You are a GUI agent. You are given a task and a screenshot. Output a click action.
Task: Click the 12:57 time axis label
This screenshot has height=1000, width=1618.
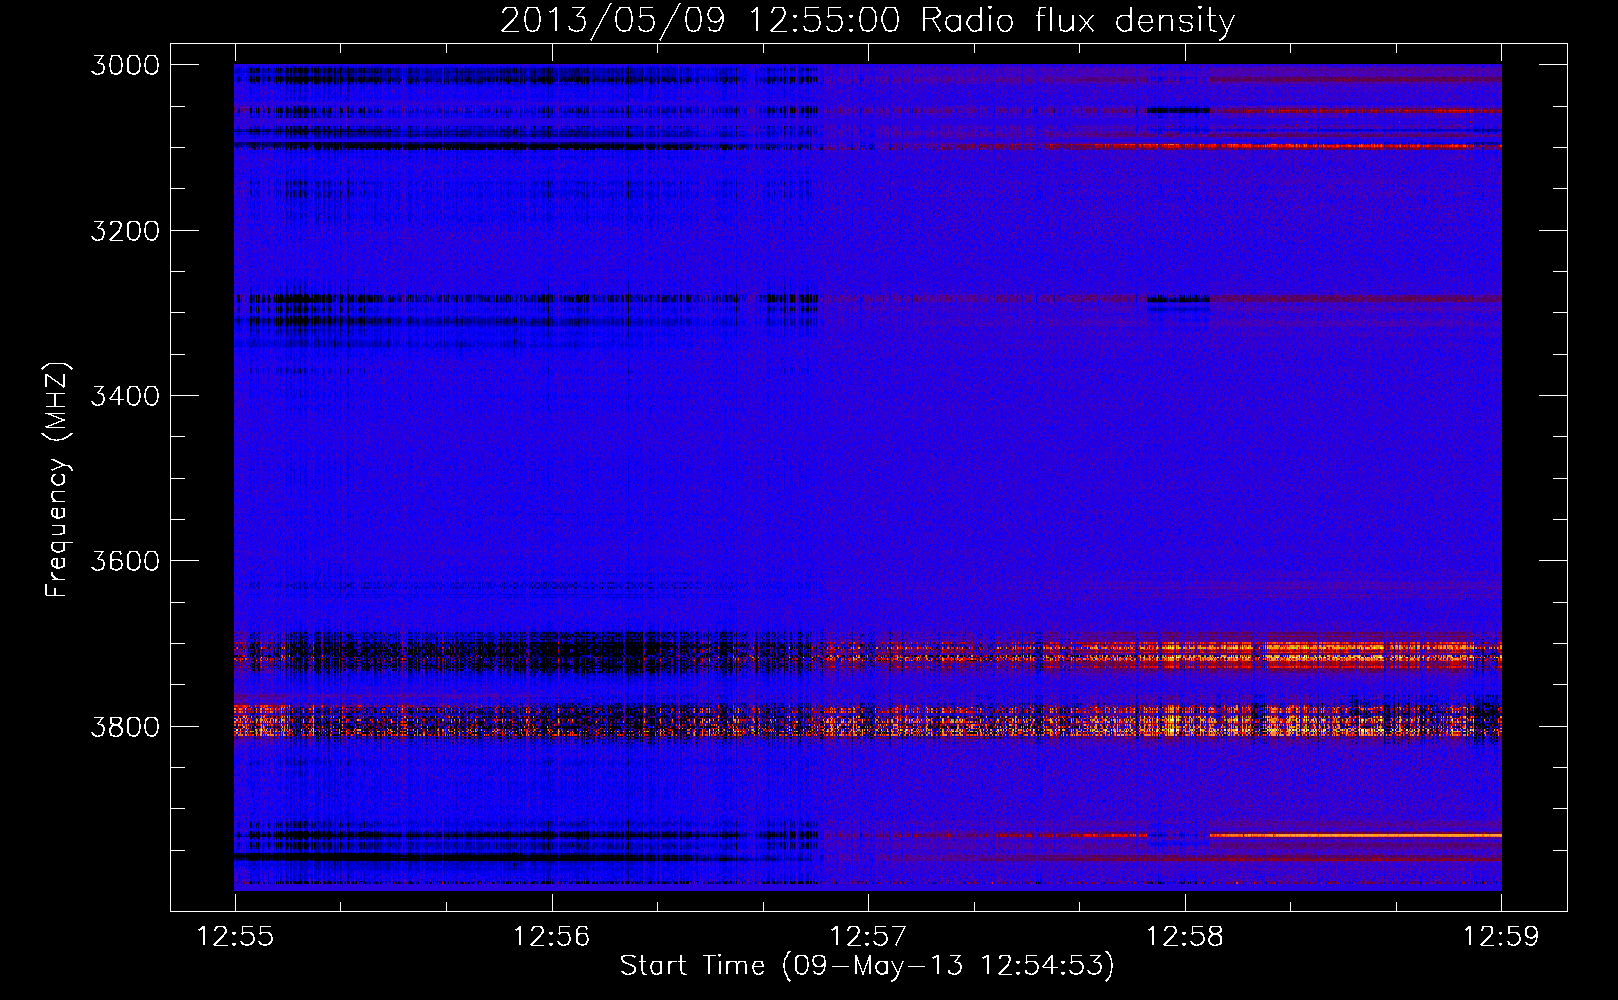pos(868,936)
